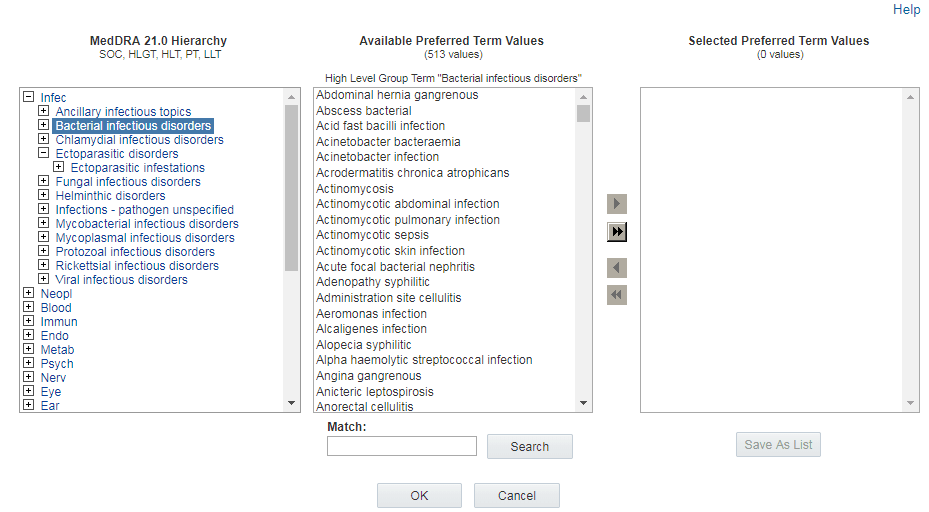929x512 pixels.
Task: Select Actinomycosis from available values
Action: pyautogui.click(x=355, y=189)
